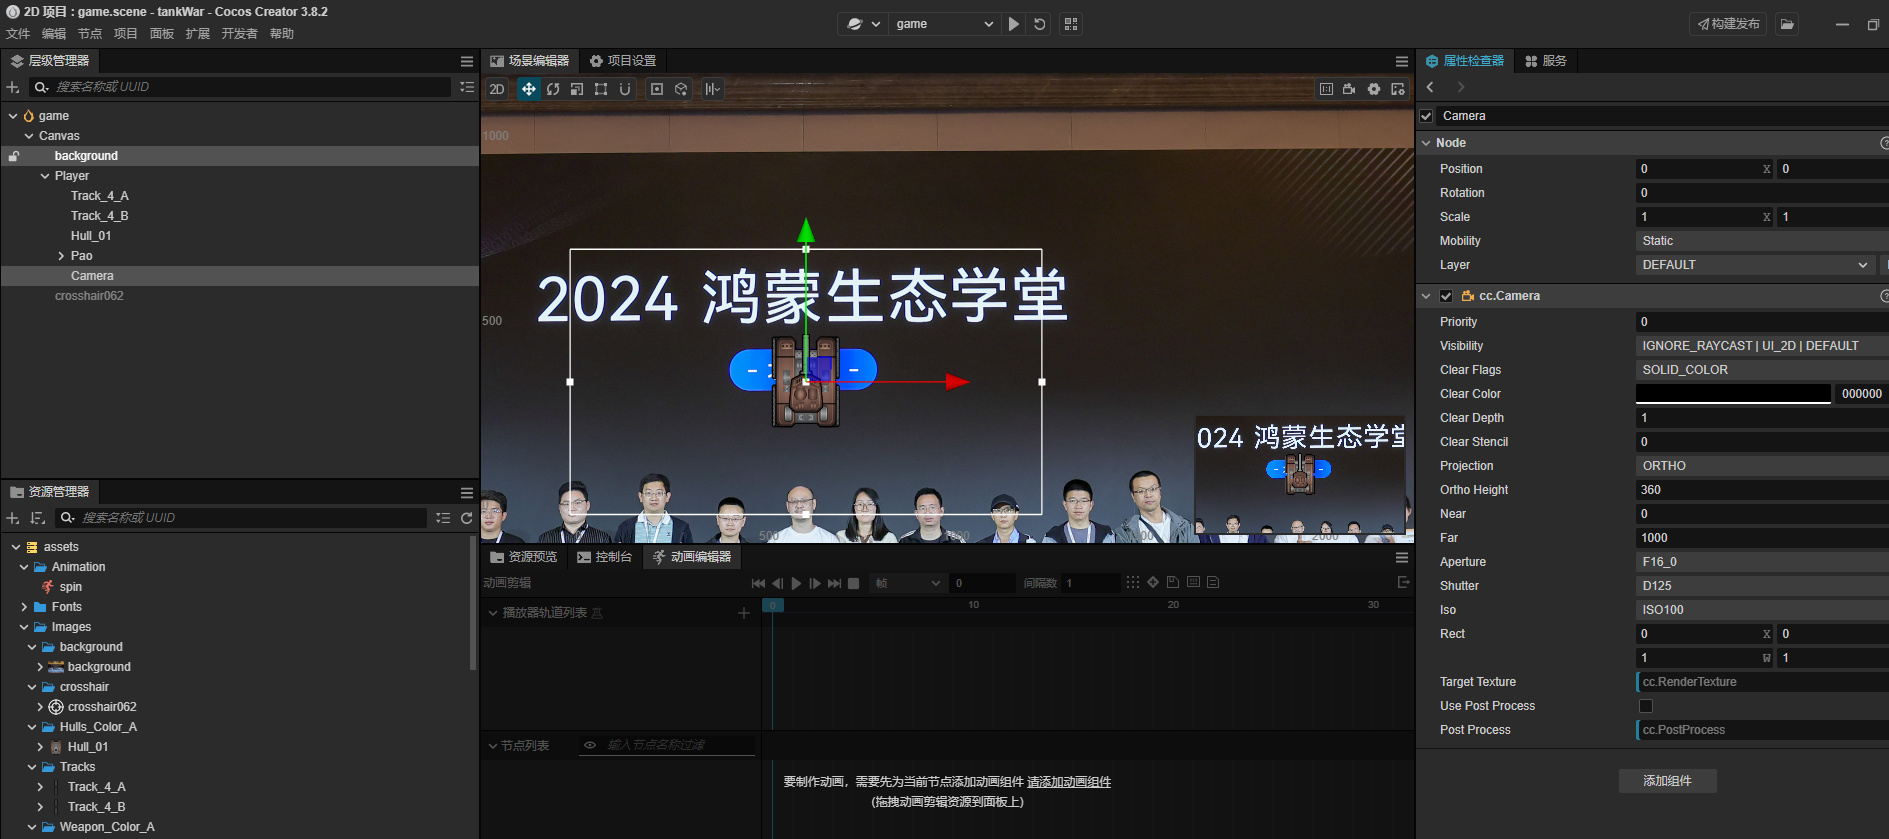Stop the animation playback
The image size is (1889, 839).
pos(853,583)
